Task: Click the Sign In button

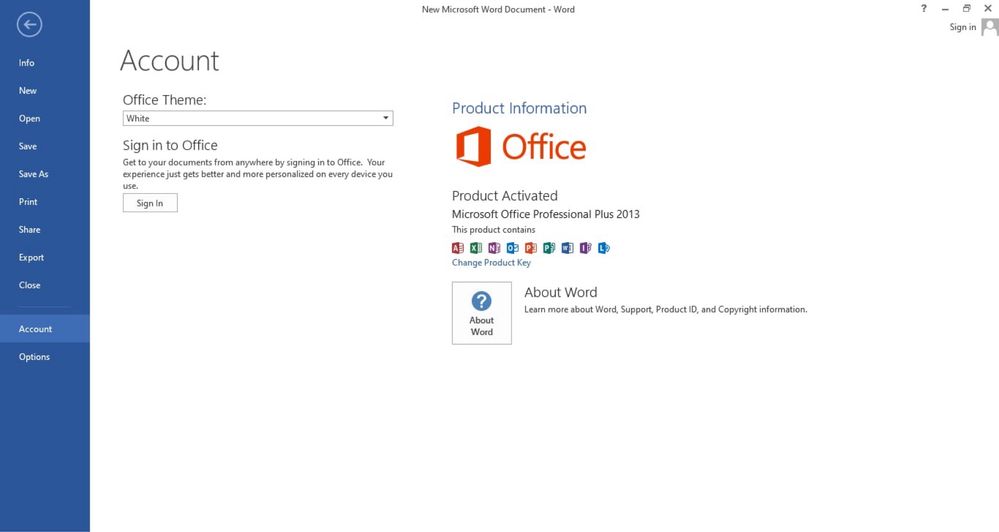Action: coord(150,203)
